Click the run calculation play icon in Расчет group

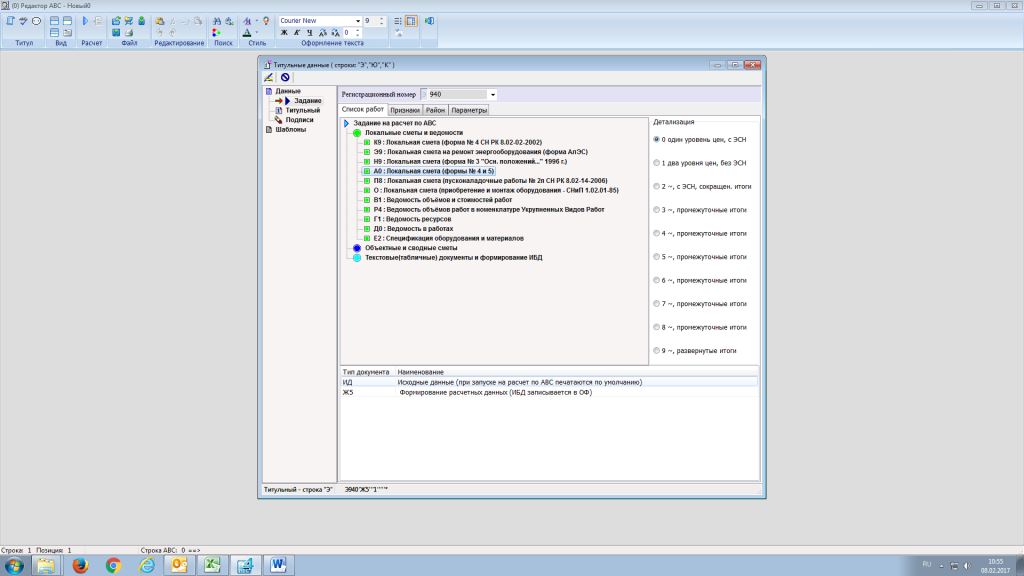85,21
